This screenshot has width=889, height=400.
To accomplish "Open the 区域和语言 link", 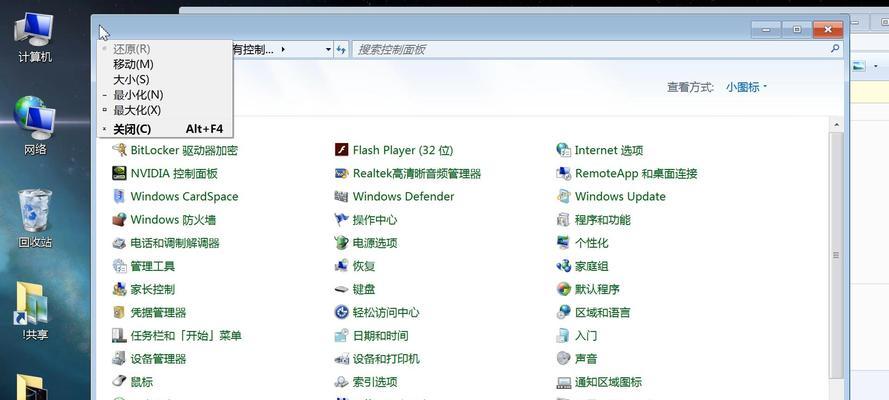I will click(x=603, y=313).
